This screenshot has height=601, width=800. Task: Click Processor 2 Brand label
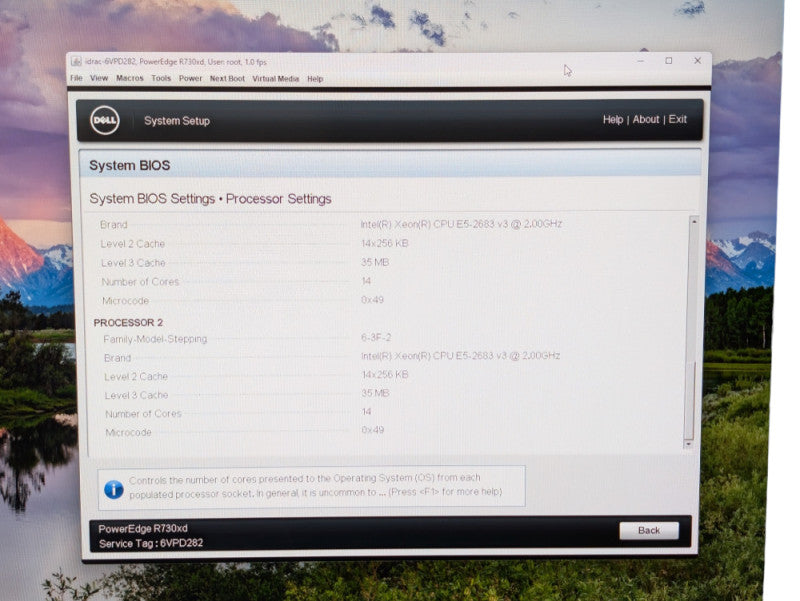point(117,358)
